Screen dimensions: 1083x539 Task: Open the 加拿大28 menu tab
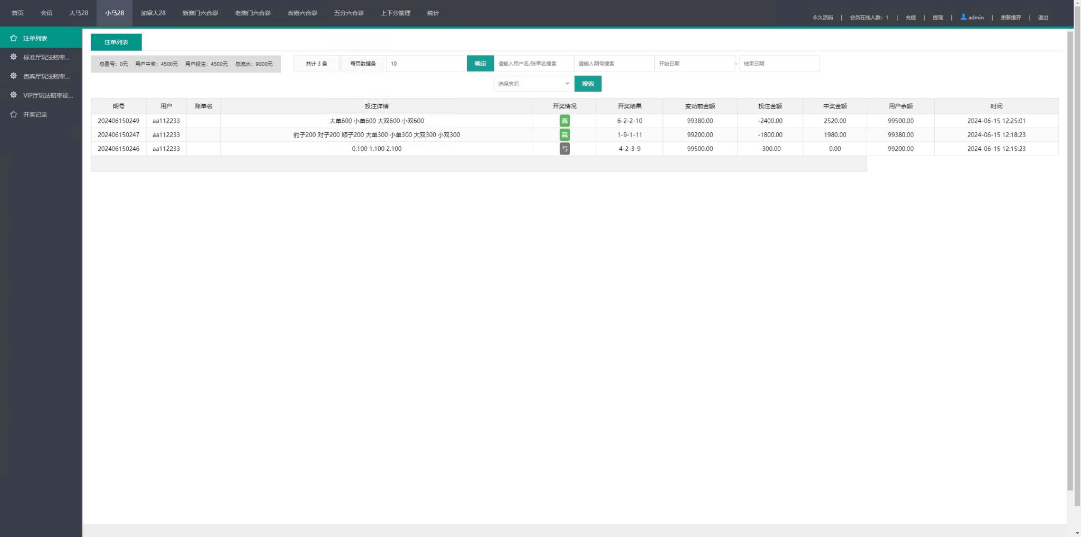pos(153,13)
